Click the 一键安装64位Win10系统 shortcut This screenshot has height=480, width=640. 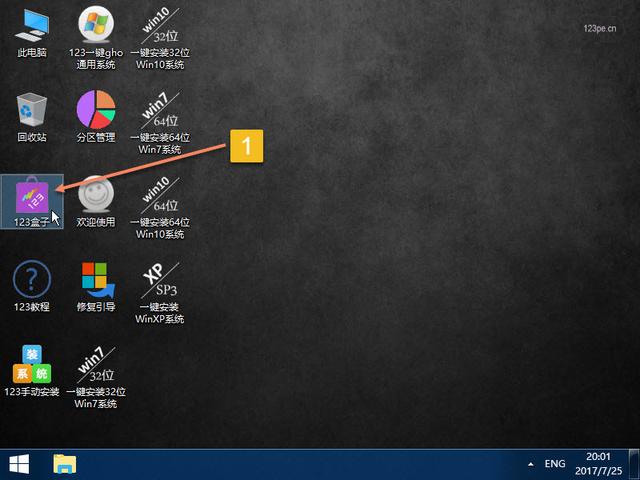tap(160, 207)
